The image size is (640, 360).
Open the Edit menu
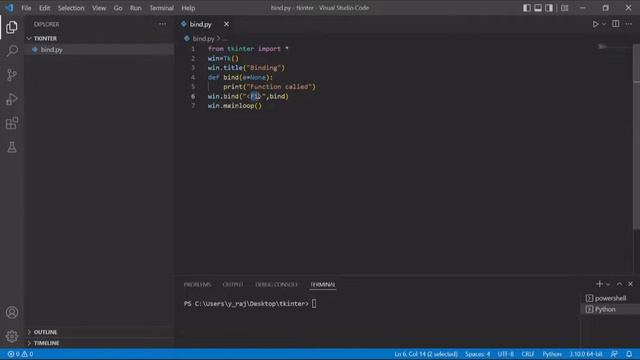[44, 8]
